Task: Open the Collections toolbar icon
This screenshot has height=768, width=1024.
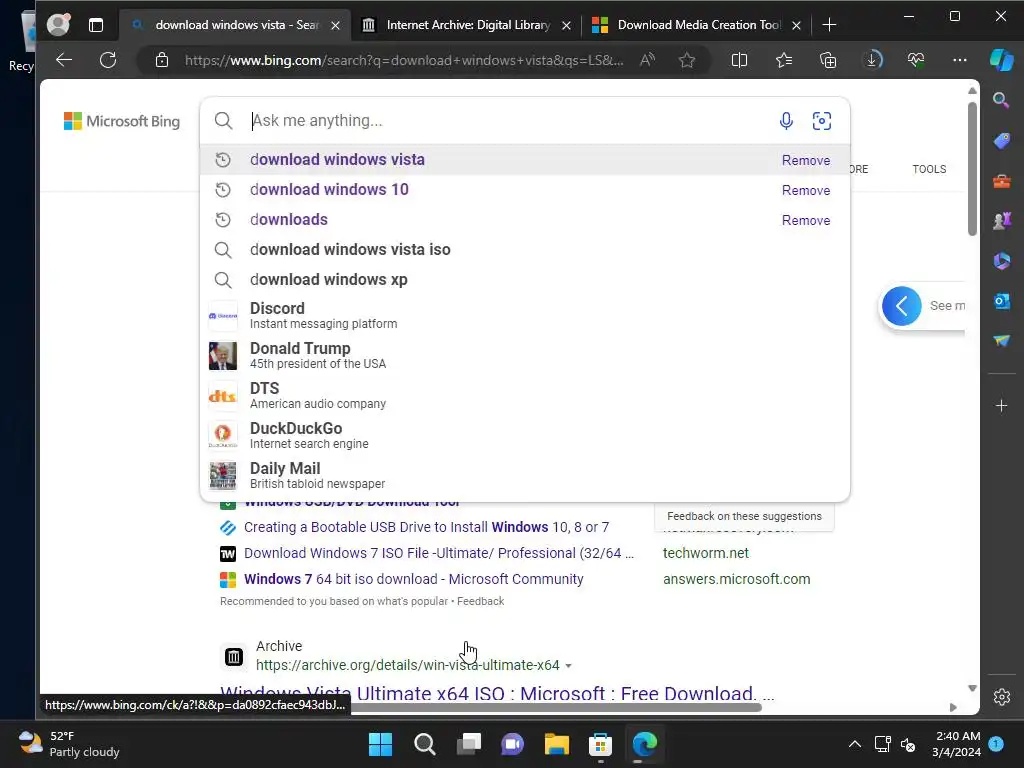Action: tap(827, 60)
